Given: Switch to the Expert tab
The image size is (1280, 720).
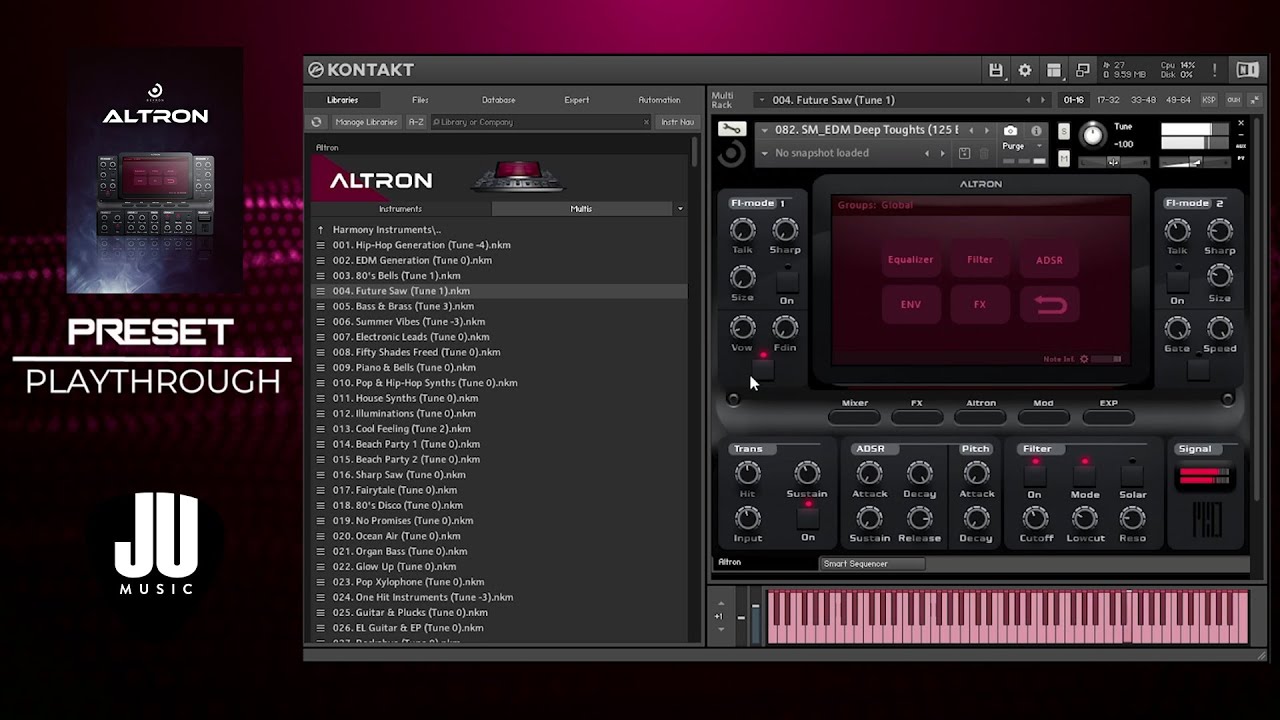Looking at the screenshot, I should pyautogui.click(x=576, y=100).
